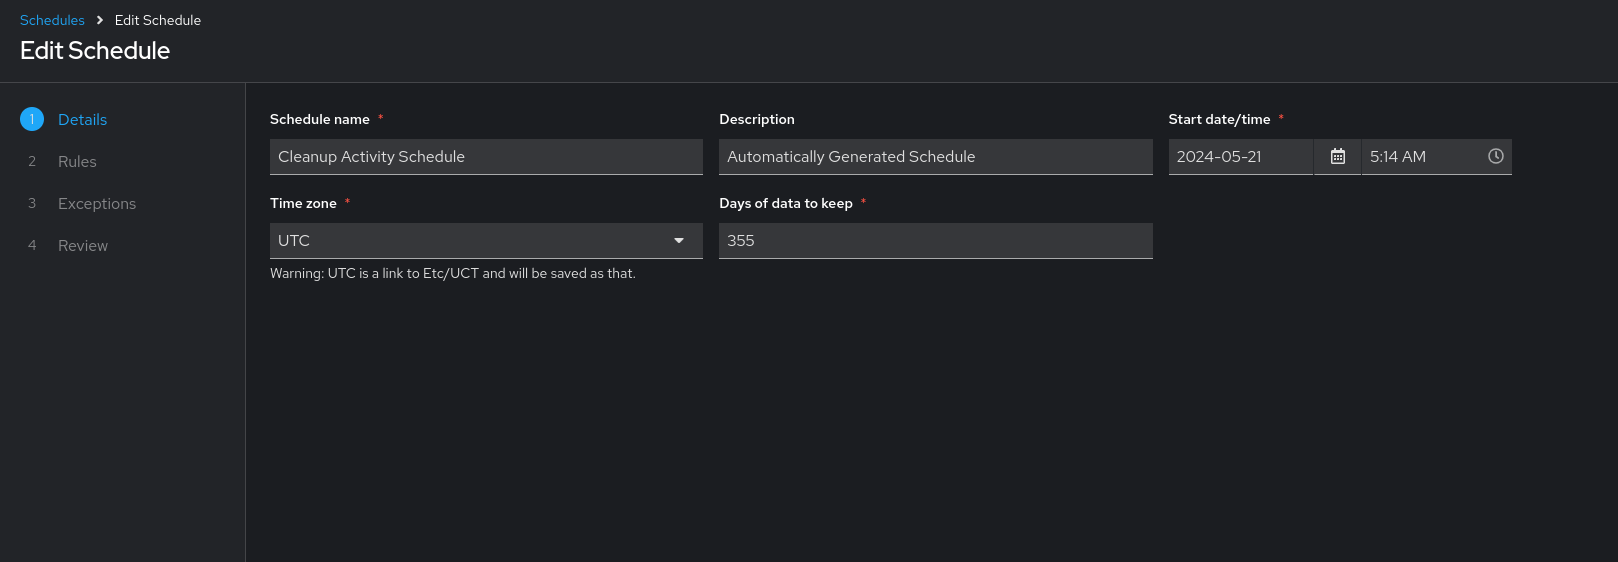
Task: Open the Exceptions wizard step
Action: coord(96,204)
